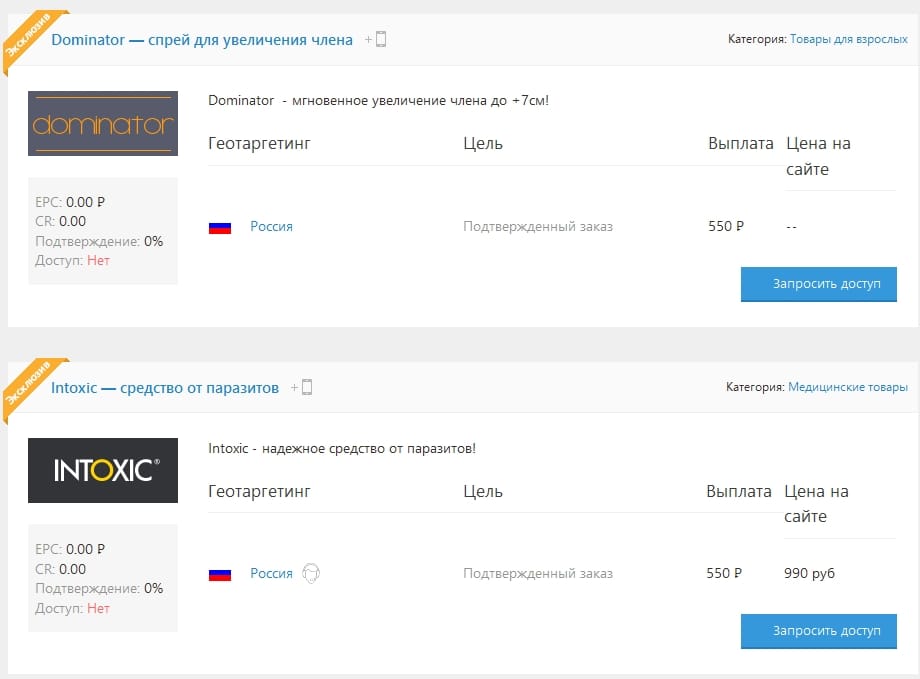920x679 pixels.
Task: Click the Россия link in Intoxic row
Action: (271, 573)
